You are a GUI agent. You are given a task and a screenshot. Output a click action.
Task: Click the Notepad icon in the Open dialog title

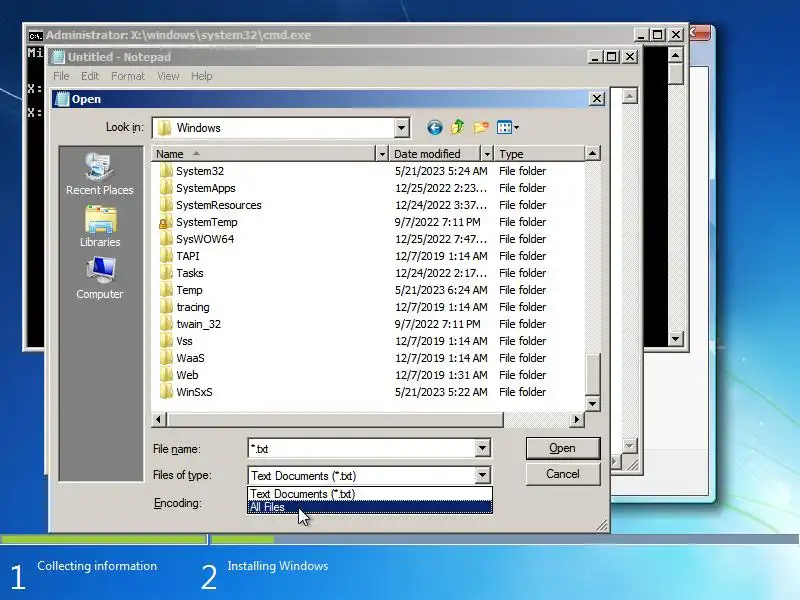pyautogui.click(x=62, y=99)
